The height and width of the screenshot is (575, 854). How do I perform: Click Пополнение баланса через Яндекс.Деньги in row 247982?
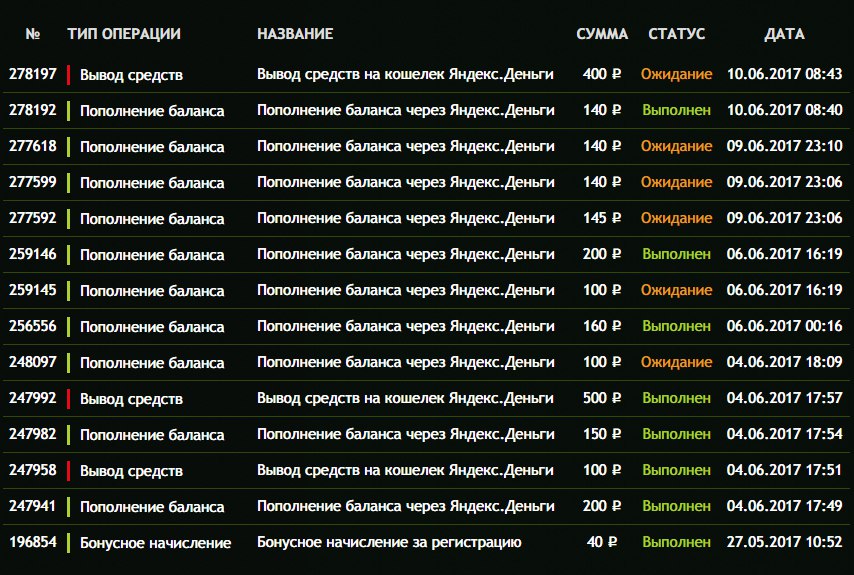click(406, 434)
